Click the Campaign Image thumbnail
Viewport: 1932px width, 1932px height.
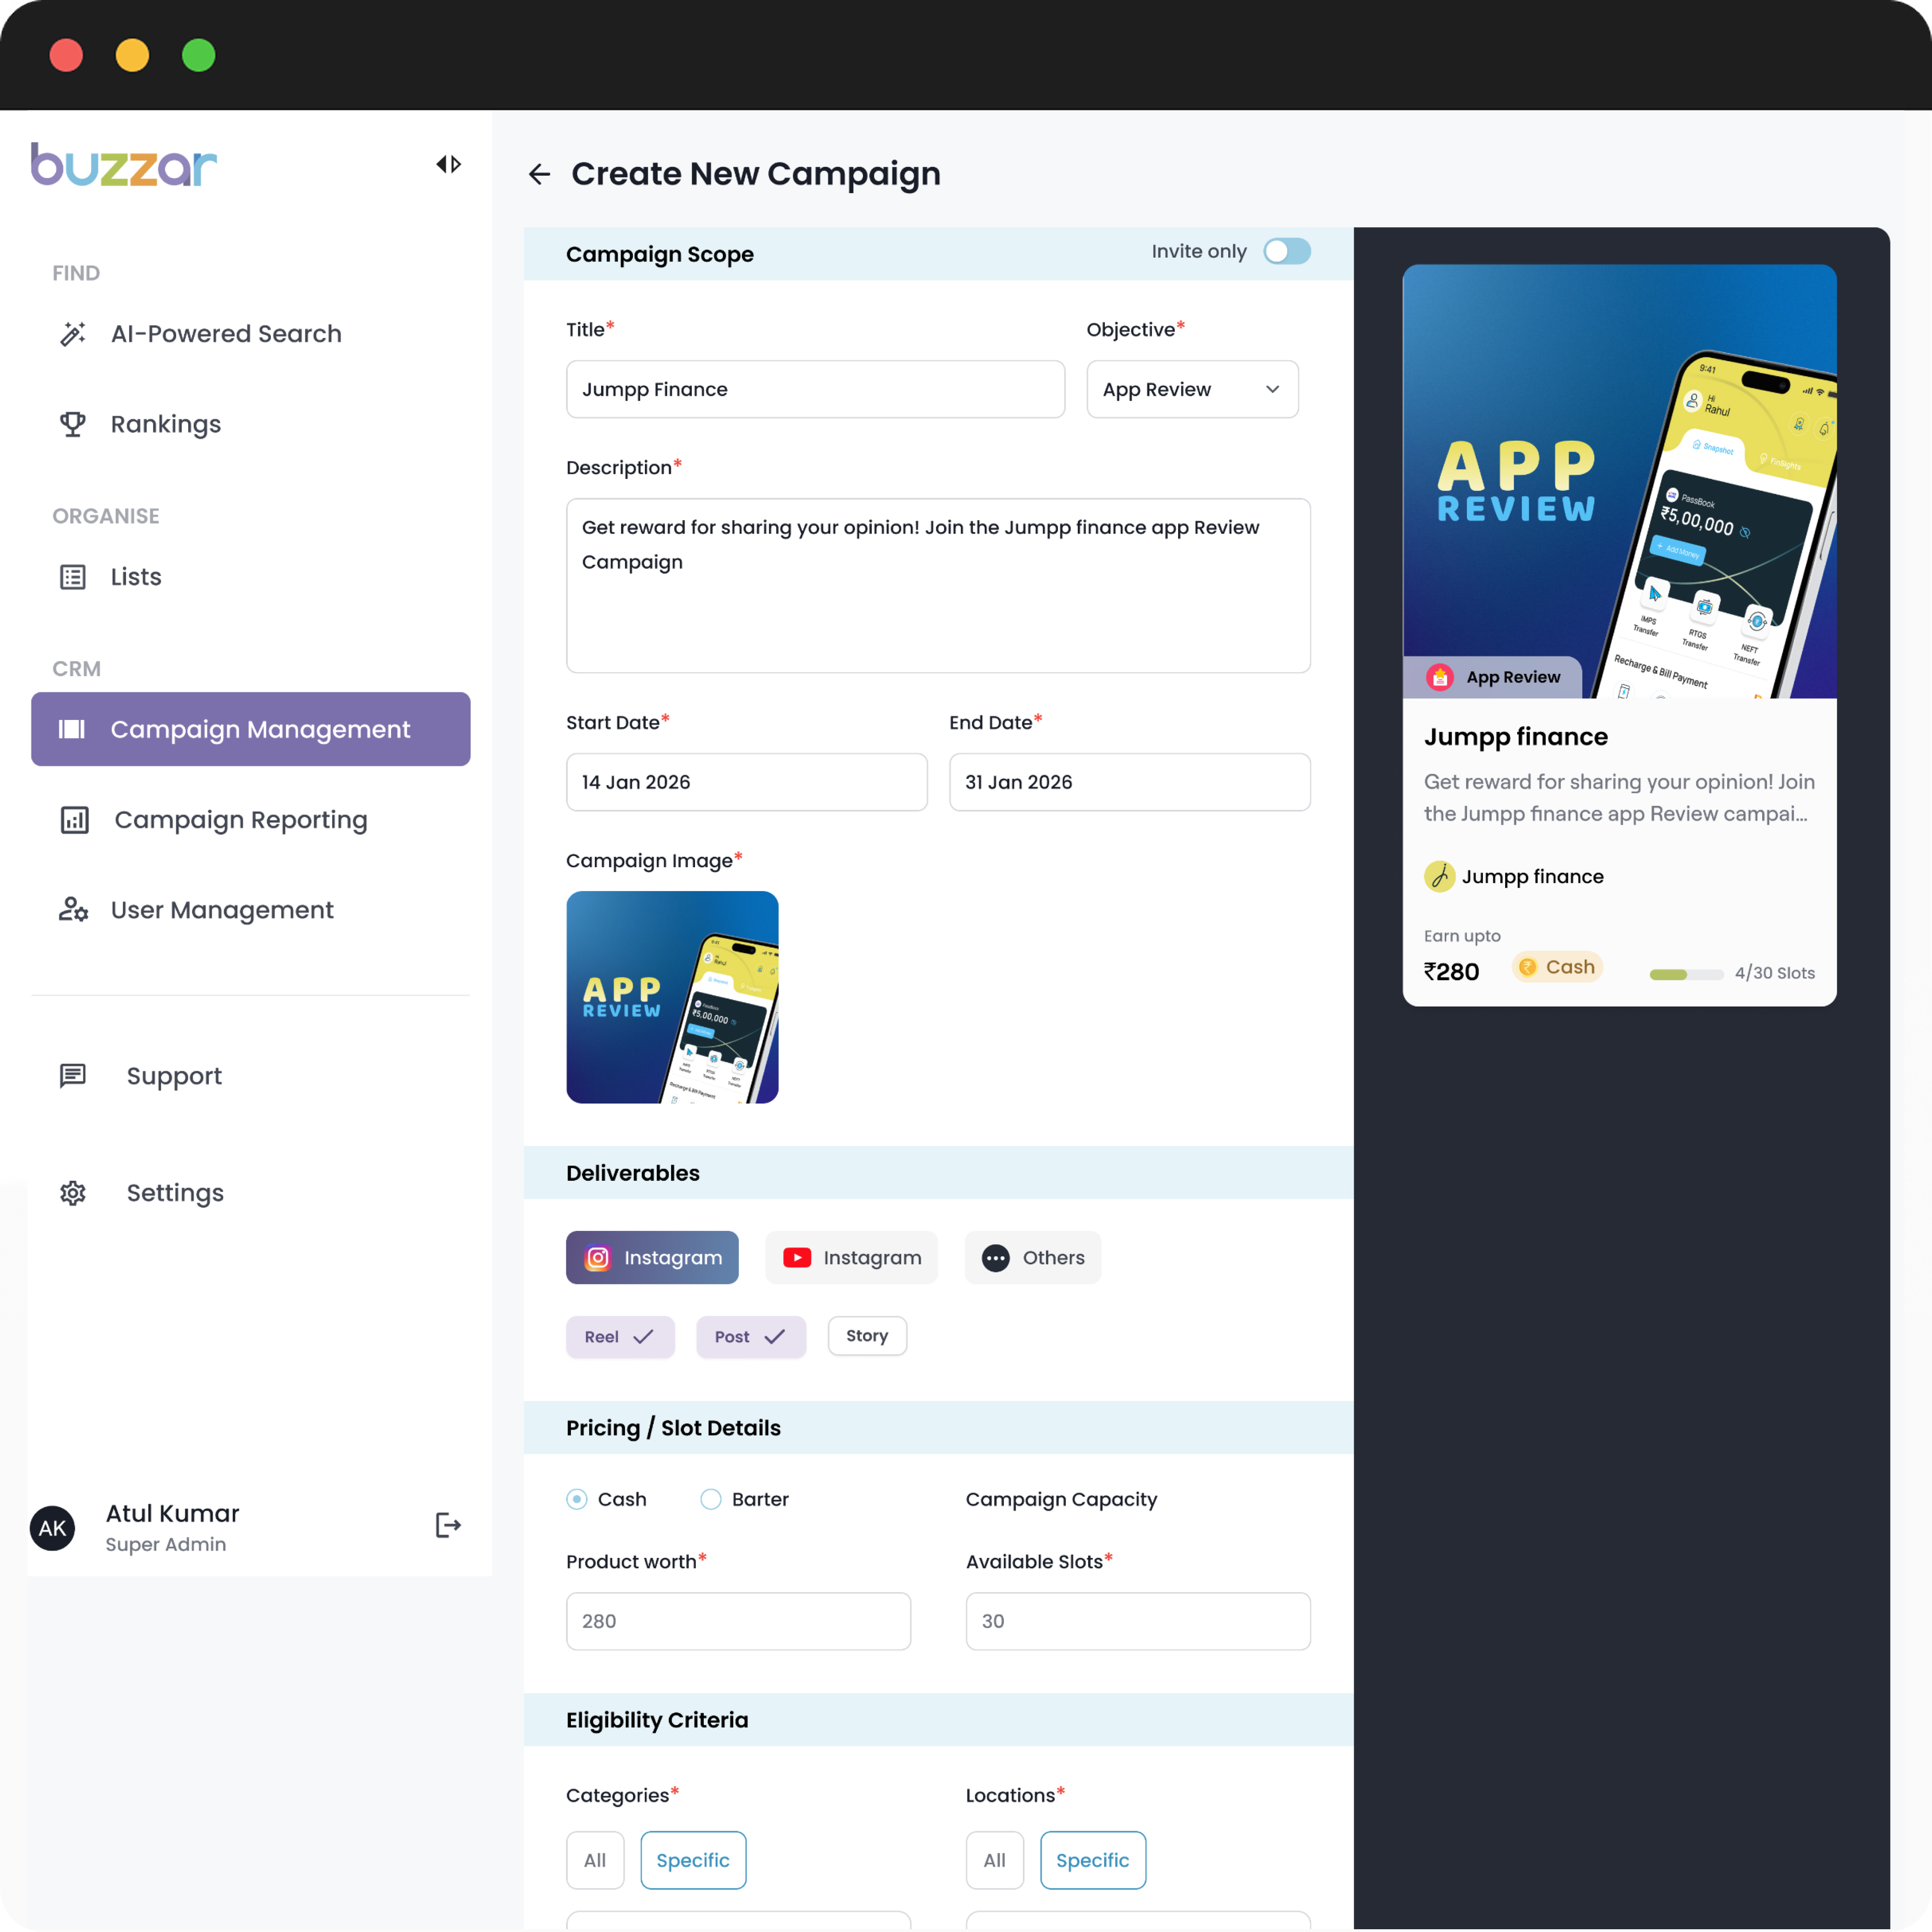pyautogui.click(x=672, y=997)
